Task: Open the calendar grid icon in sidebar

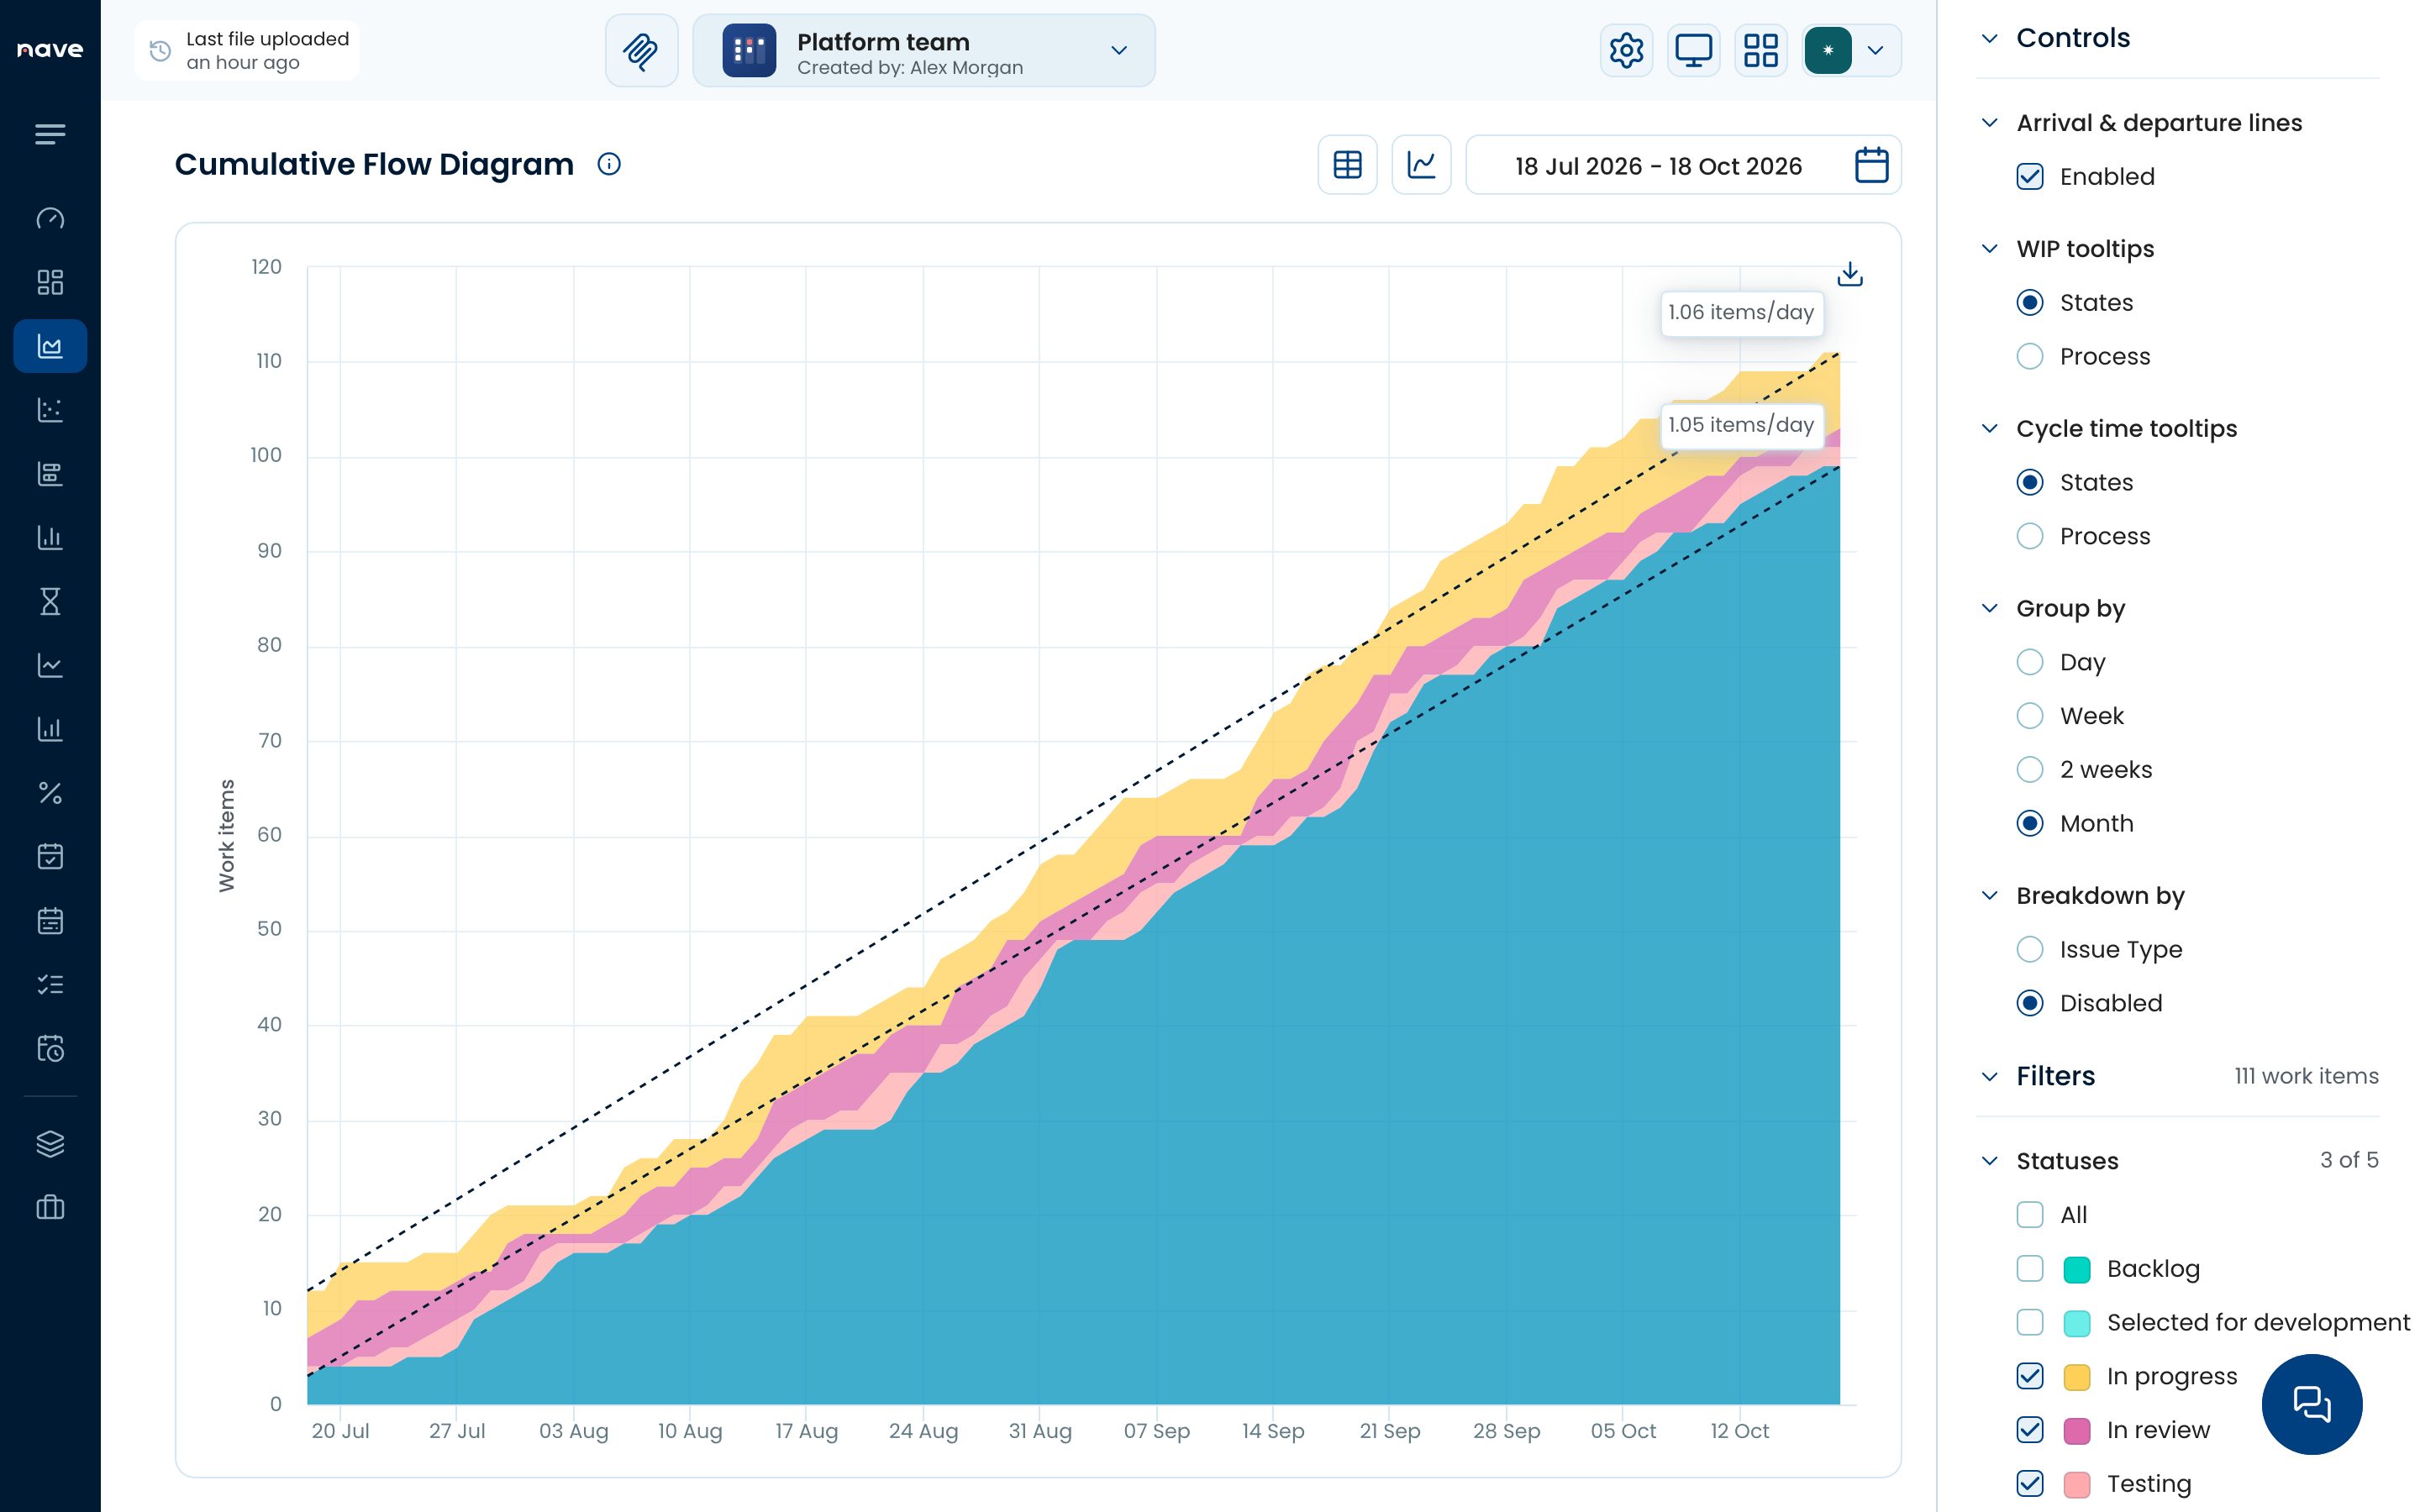Action: (x=50, y=920)
